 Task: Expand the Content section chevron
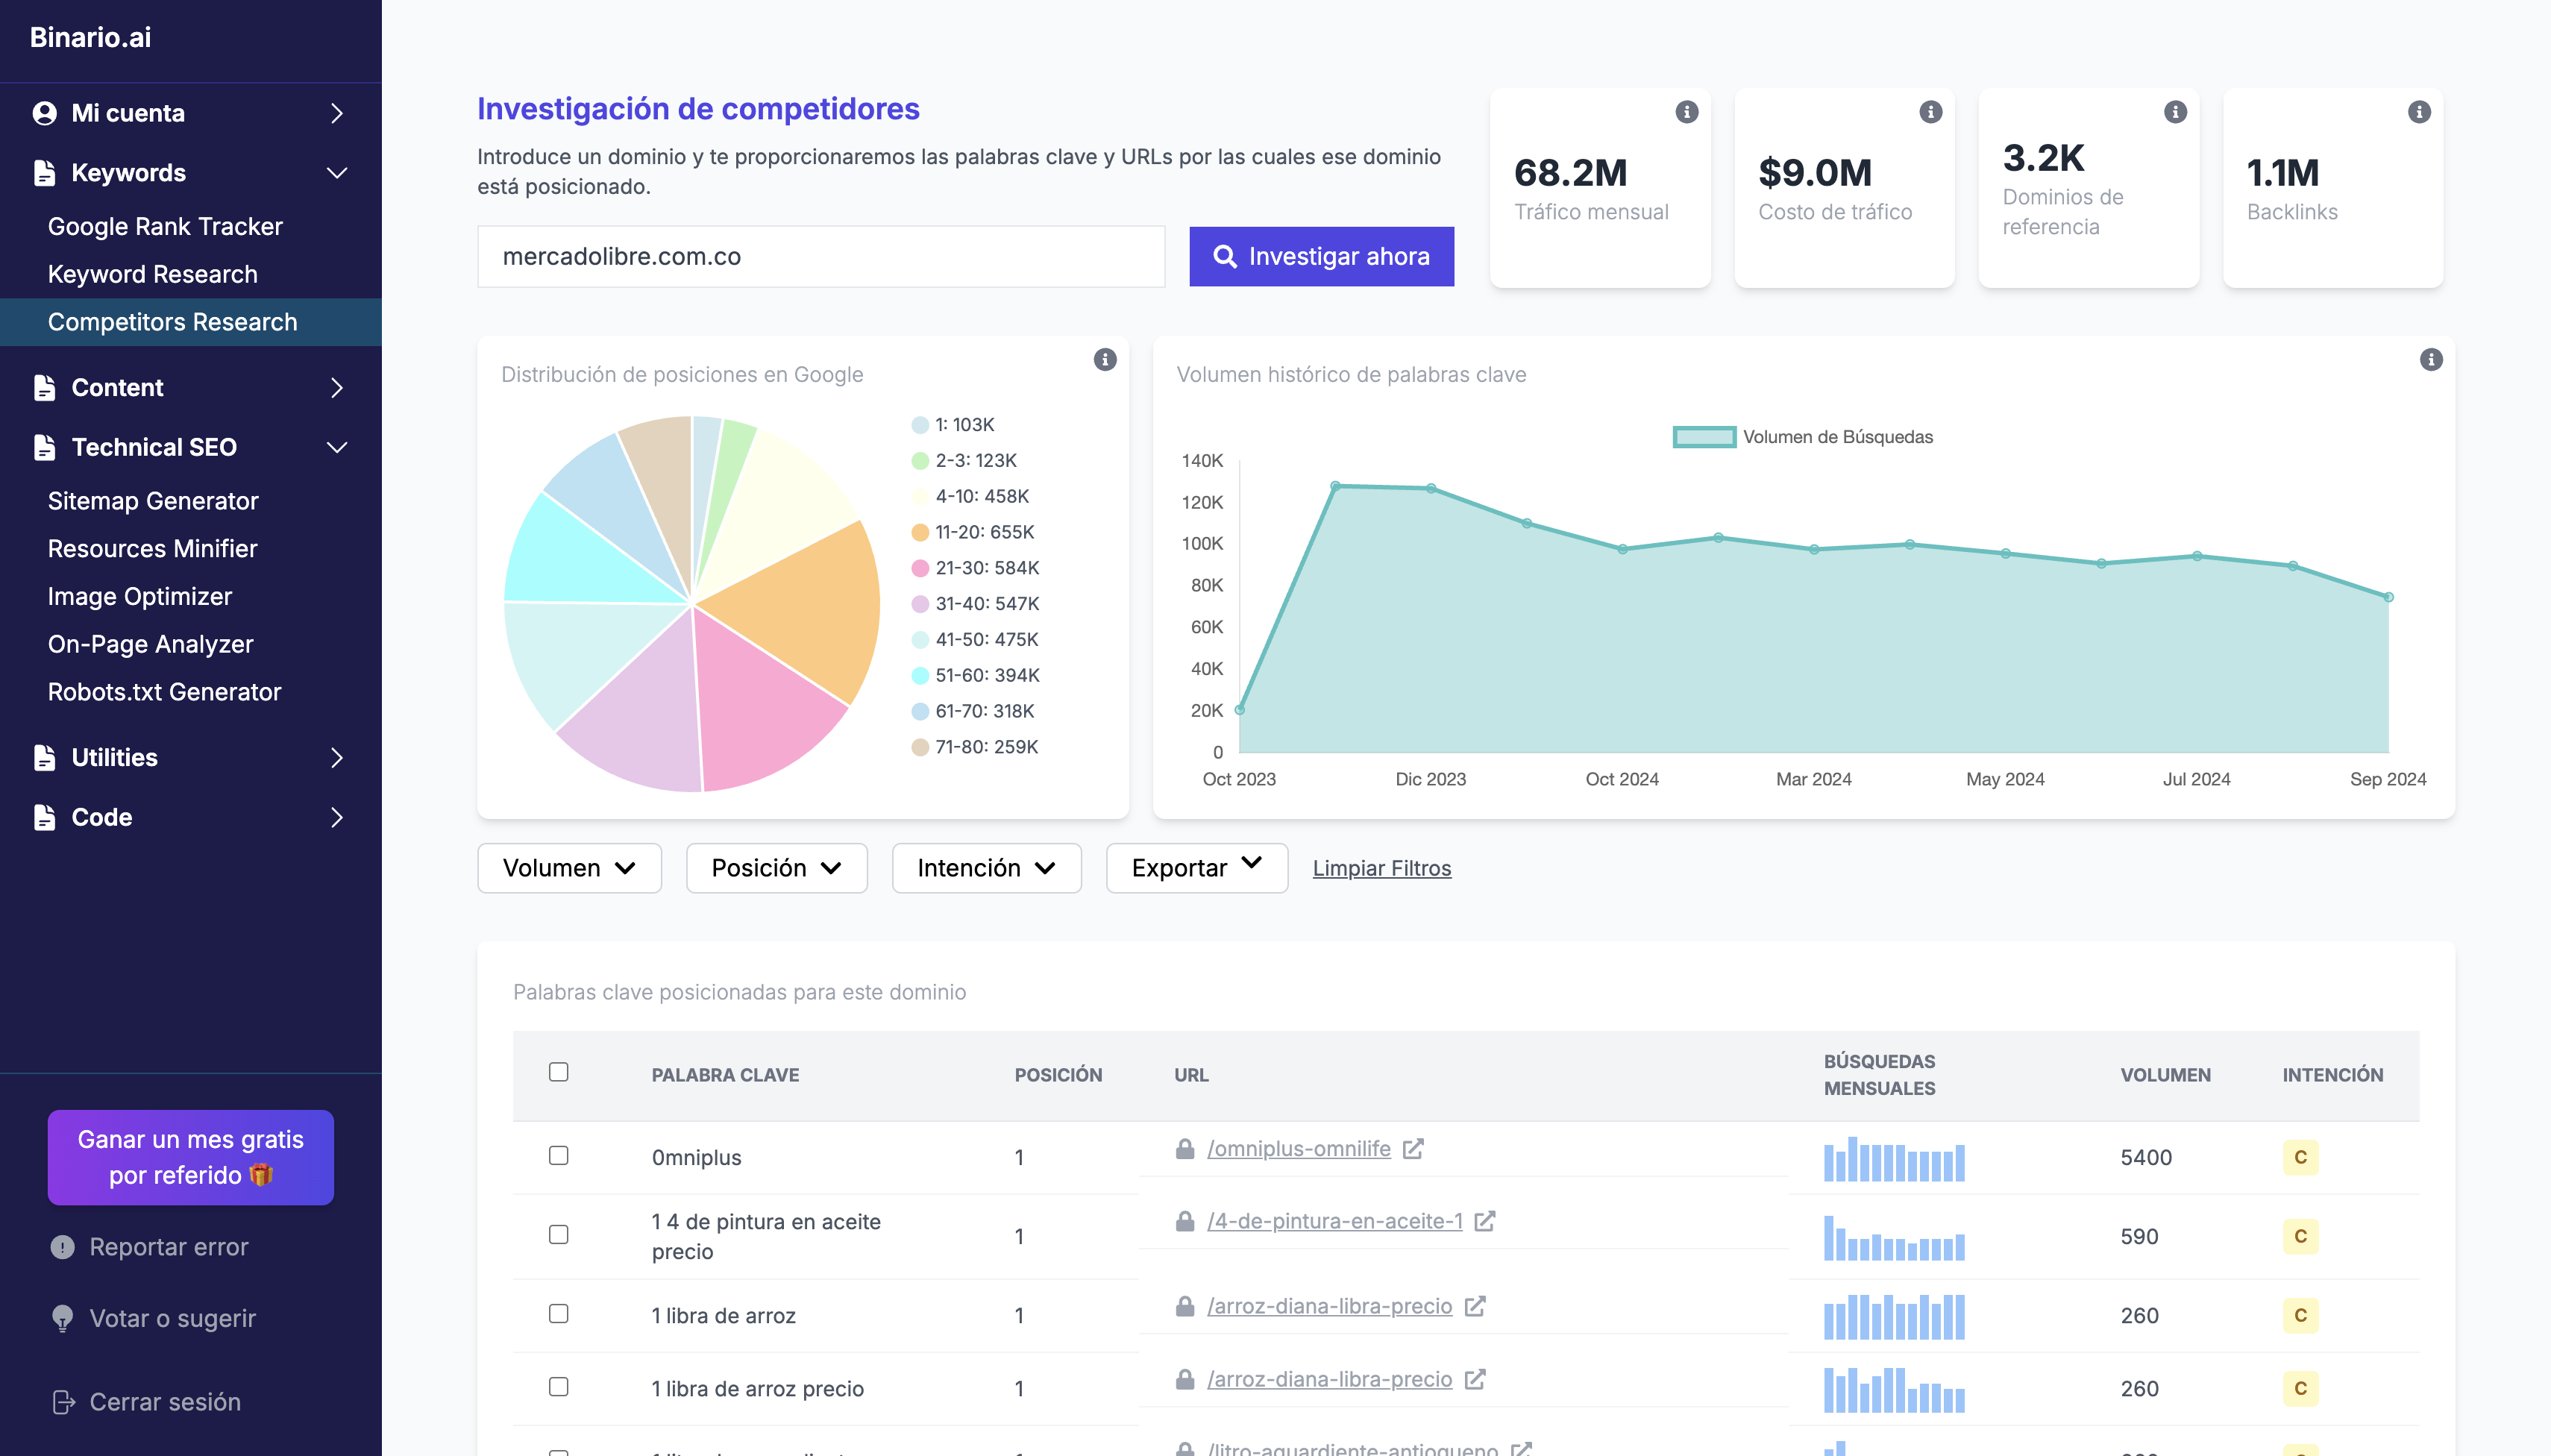coord(336,388)
